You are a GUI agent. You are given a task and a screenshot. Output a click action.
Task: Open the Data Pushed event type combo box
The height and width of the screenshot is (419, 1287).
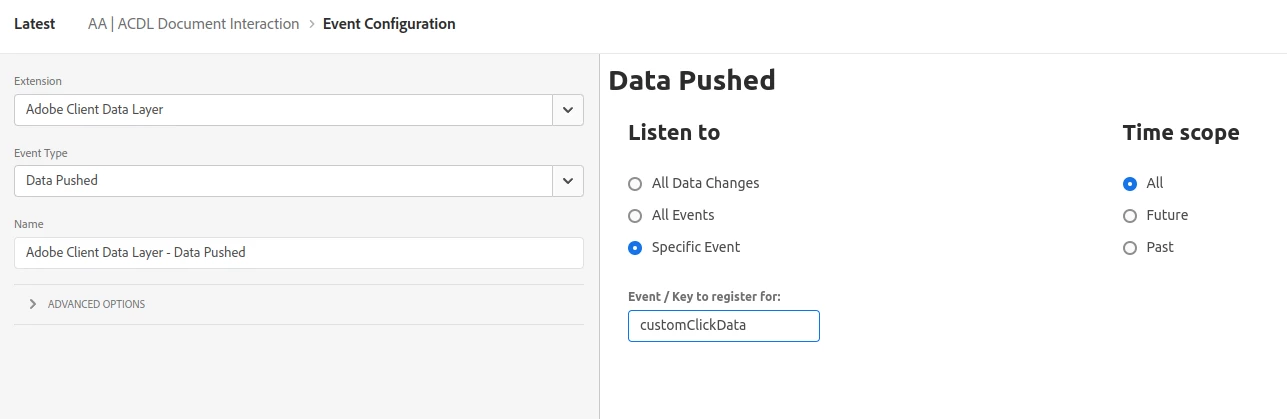click(283, 181)
